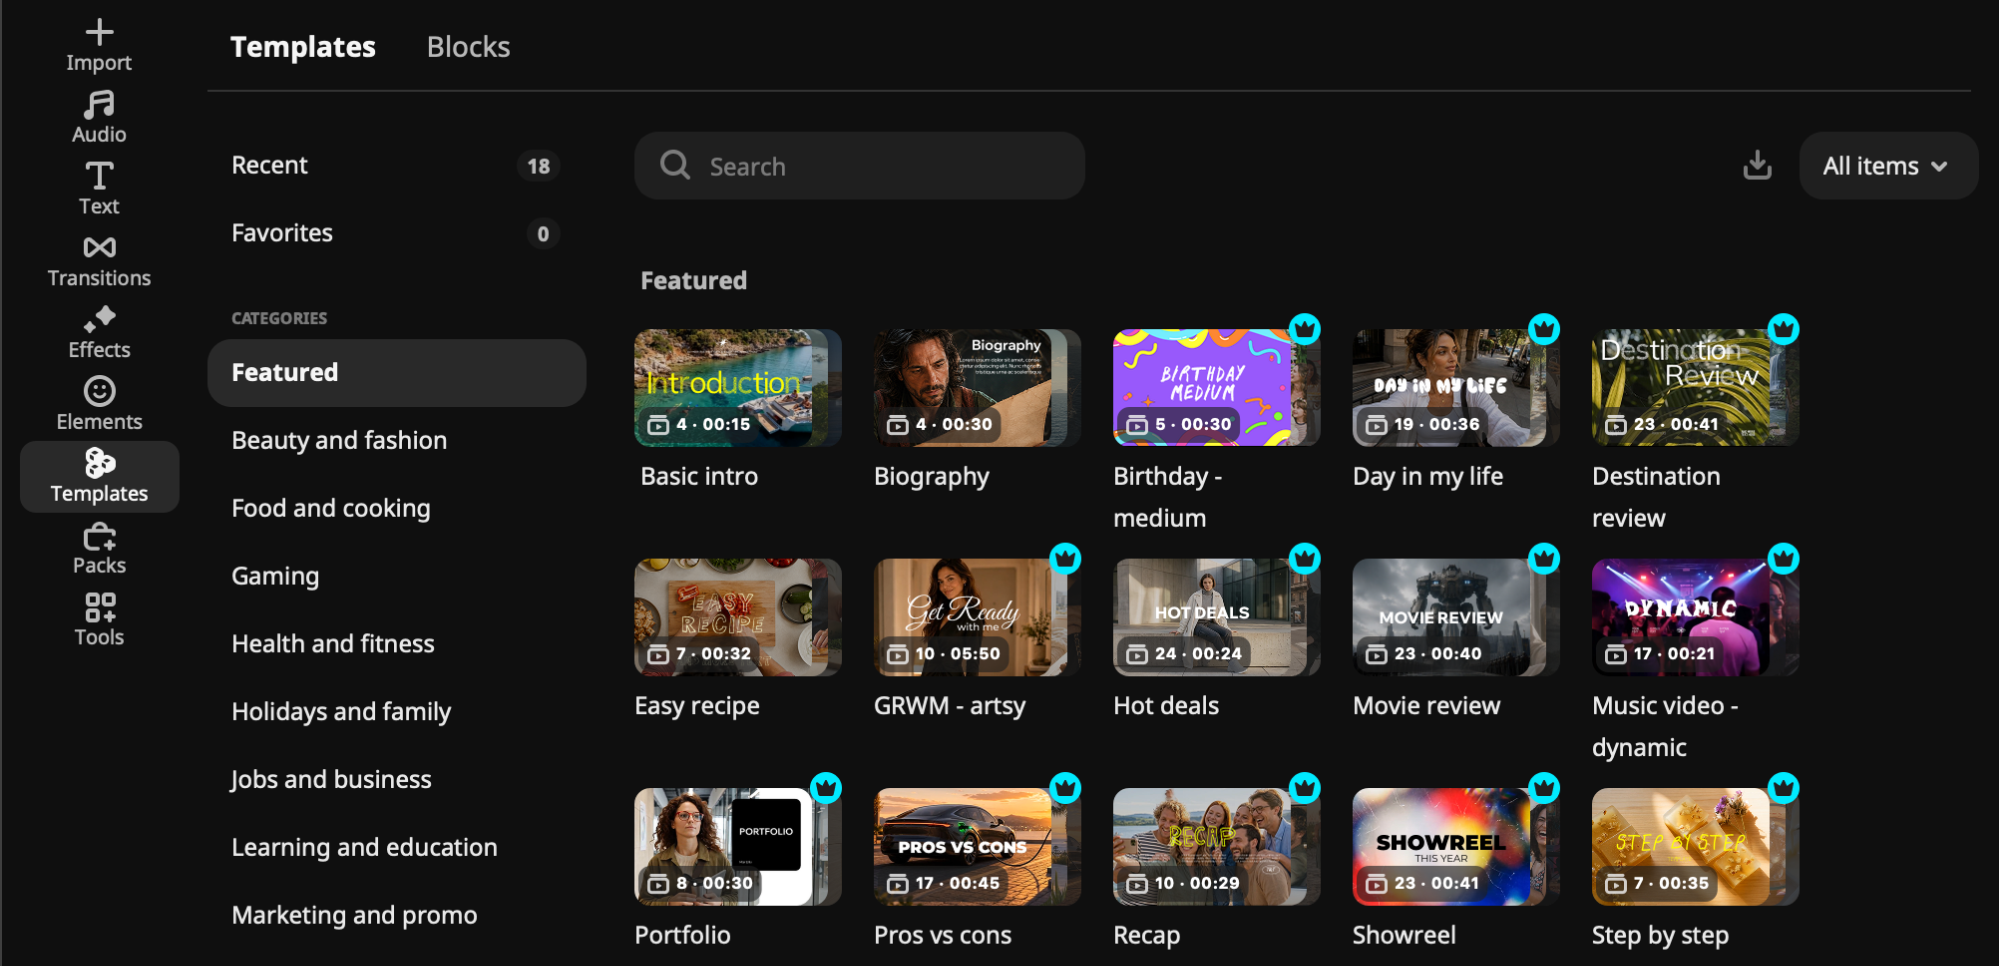Screen dimensions: 1999x966
Task: Select the Text tool in sidebar
Action: (x=99, y=189)
